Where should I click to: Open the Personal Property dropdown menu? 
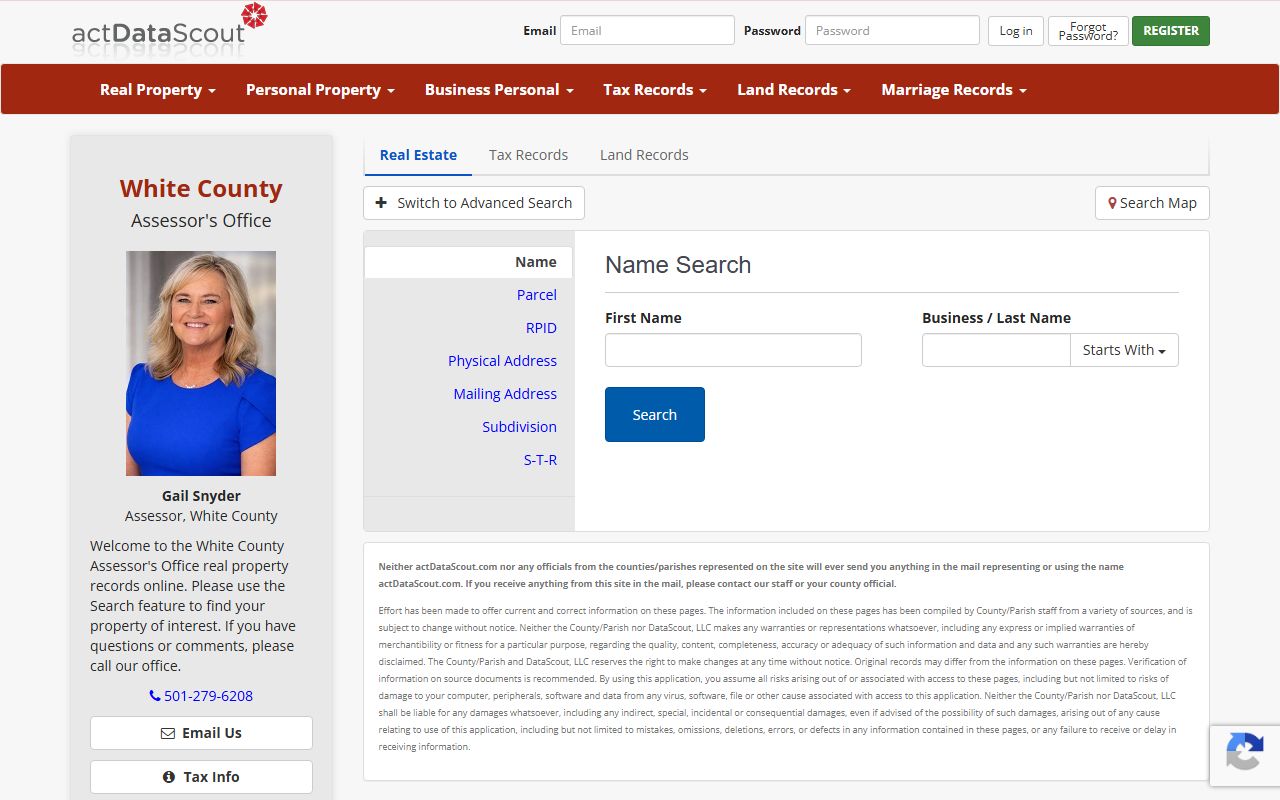point(320,90)
